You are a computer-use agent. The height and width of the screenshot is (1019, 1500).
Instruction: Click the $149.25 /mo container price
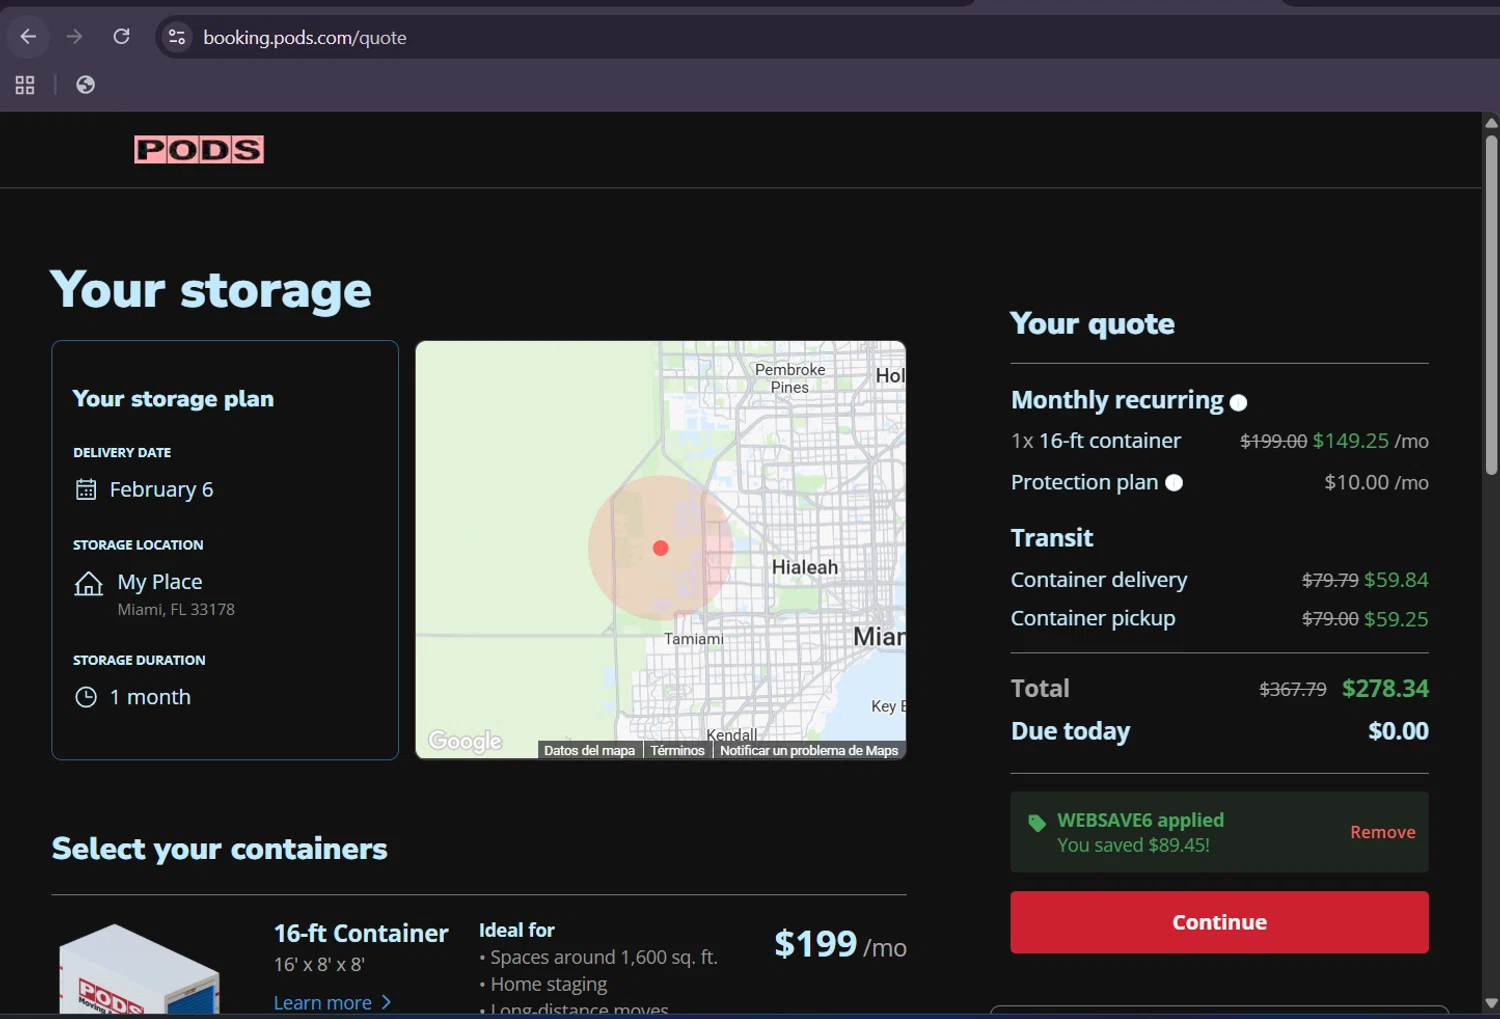(1370, 441)
